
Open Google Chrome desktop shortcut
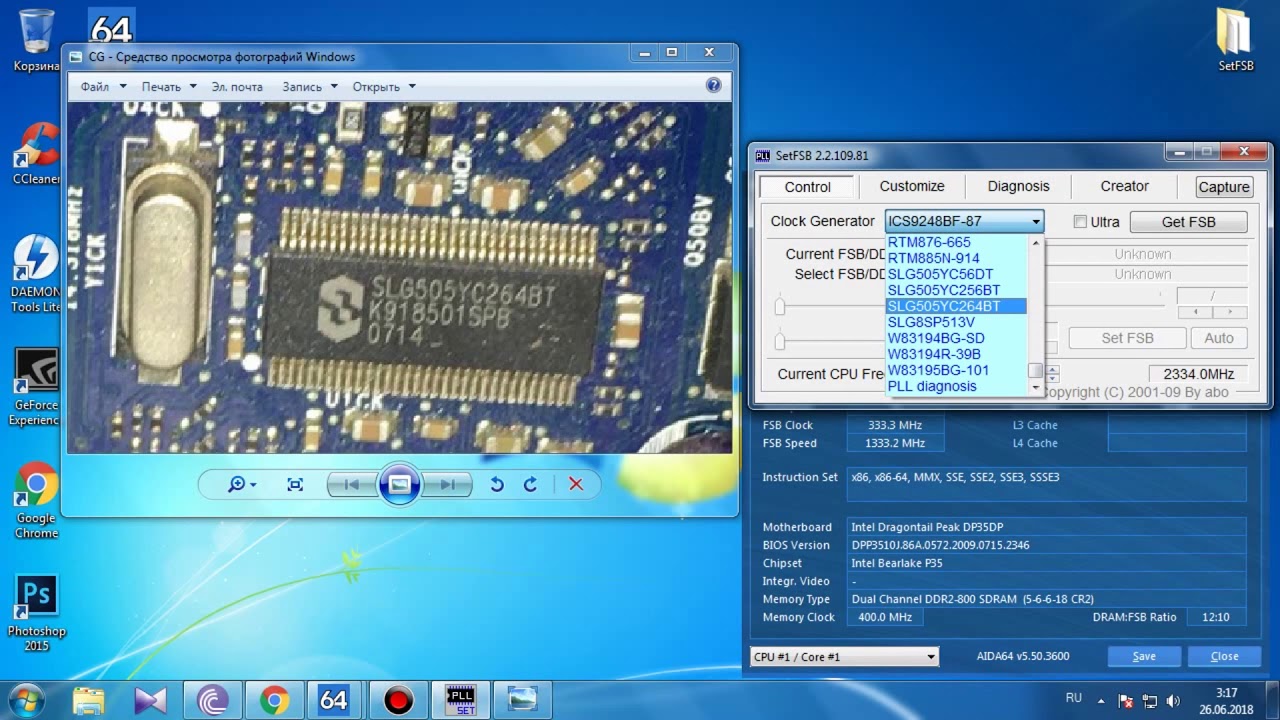point(36,500)
